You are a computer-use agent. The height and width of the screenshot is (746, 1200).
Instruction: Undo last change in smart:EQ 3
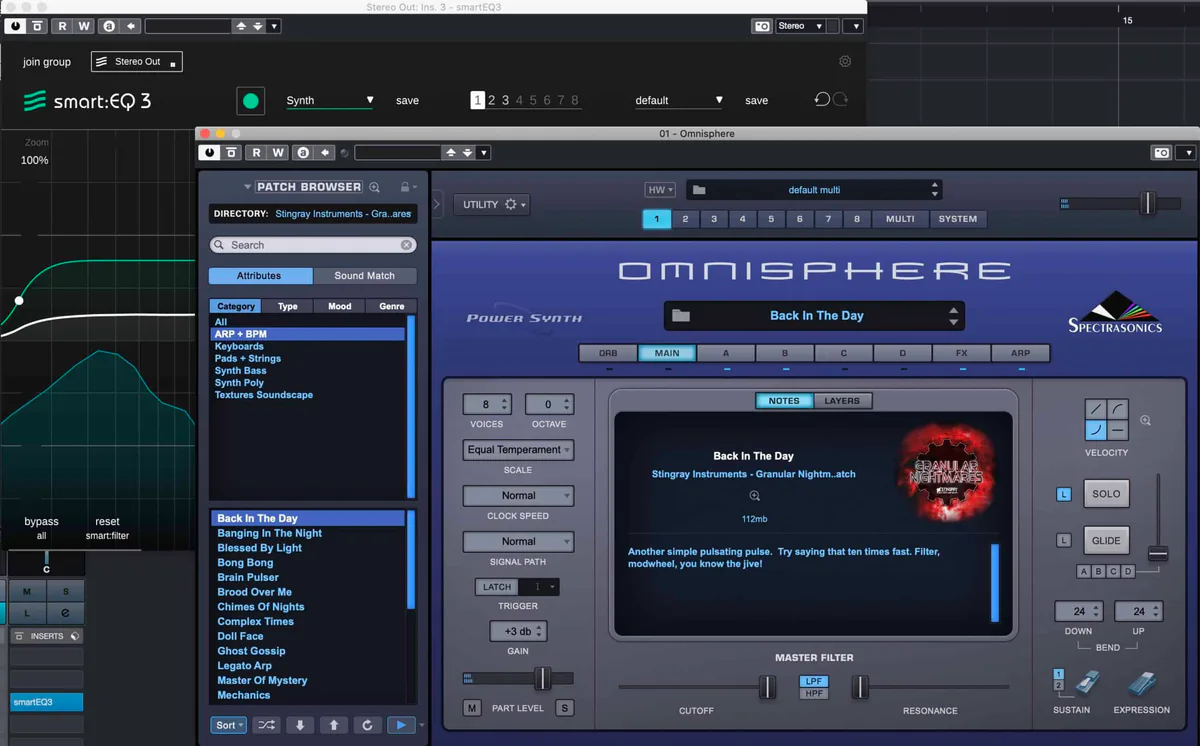tap(822, 100)
